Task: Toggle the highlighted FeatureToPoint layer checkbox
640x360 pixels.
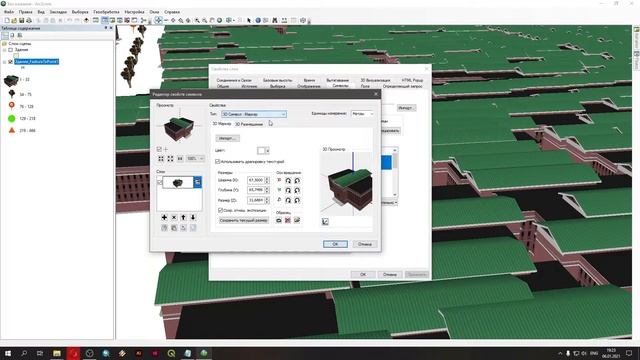Action: [x=11, y=62]
